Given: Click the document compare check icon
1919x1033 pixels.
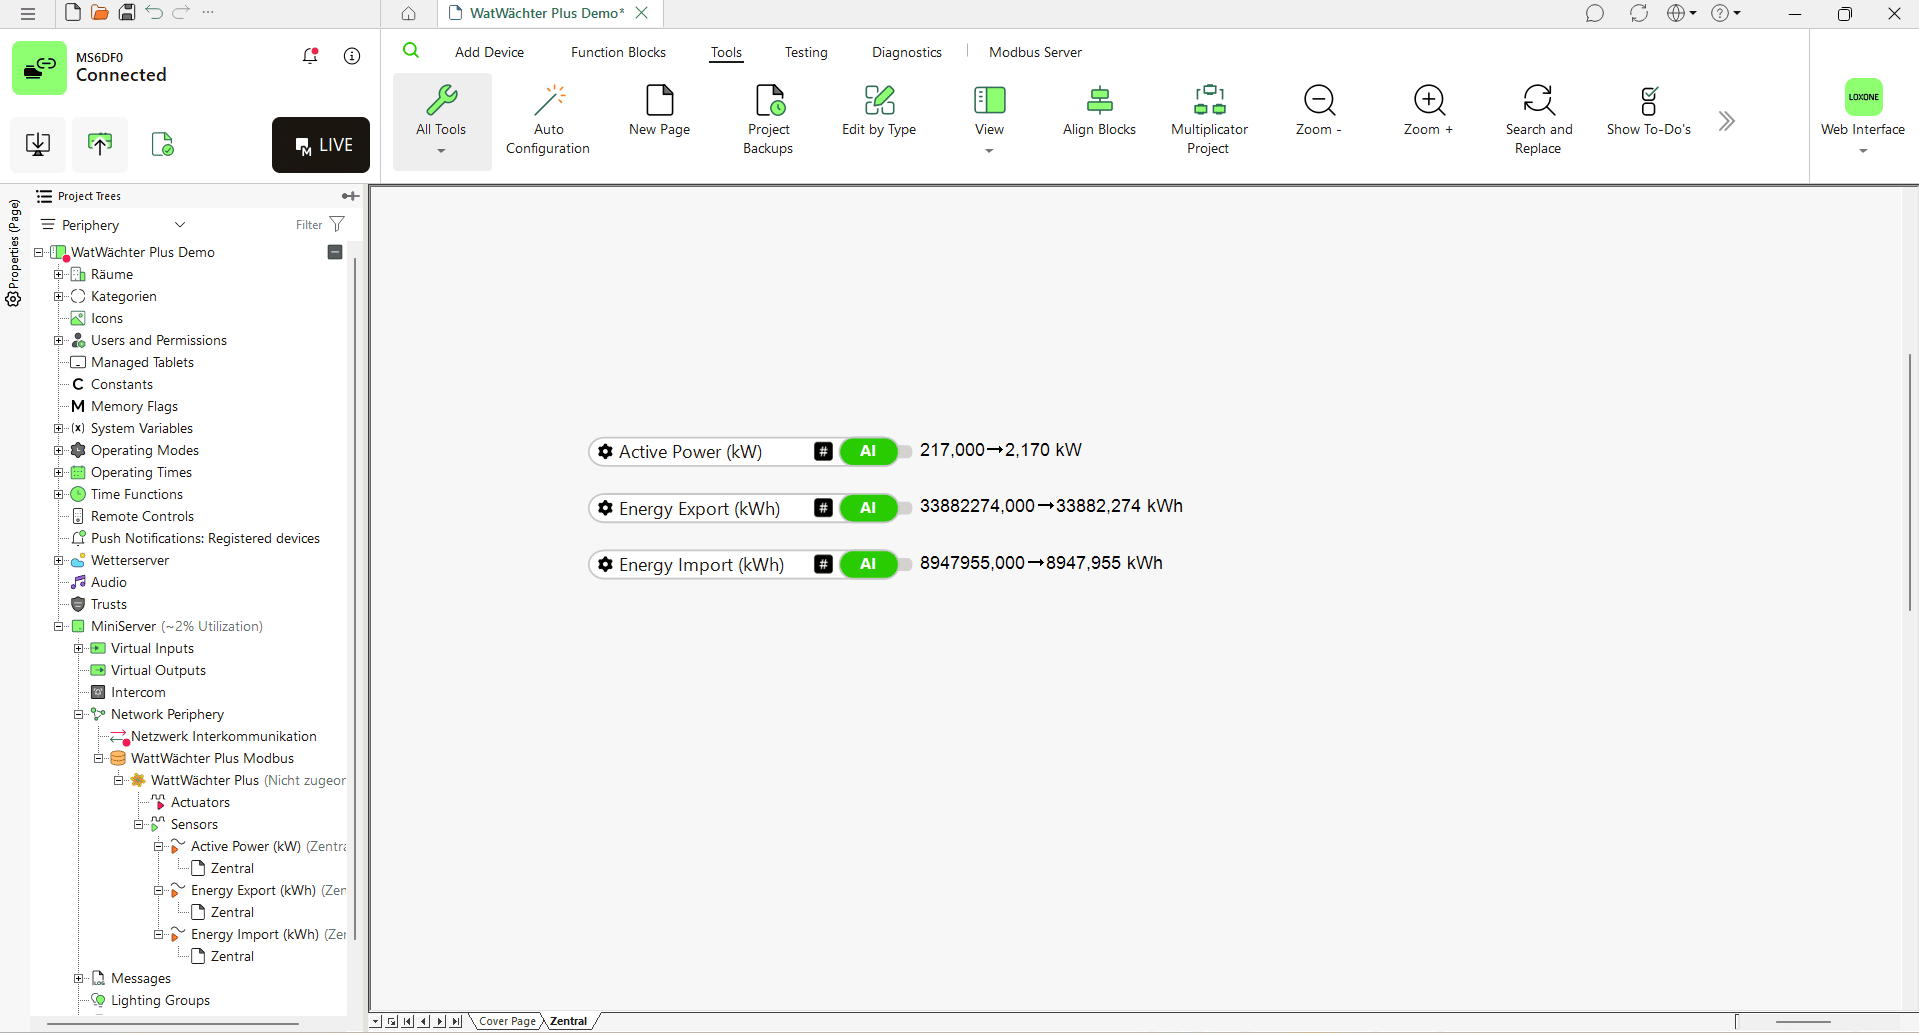Looking at the screenshot, I should (x=162, y=144).
